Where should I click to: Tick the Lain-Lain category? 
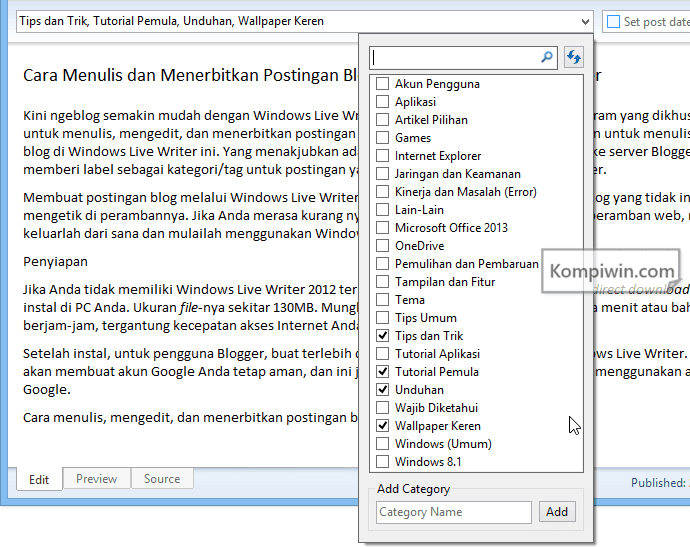[x=382, y=210]
